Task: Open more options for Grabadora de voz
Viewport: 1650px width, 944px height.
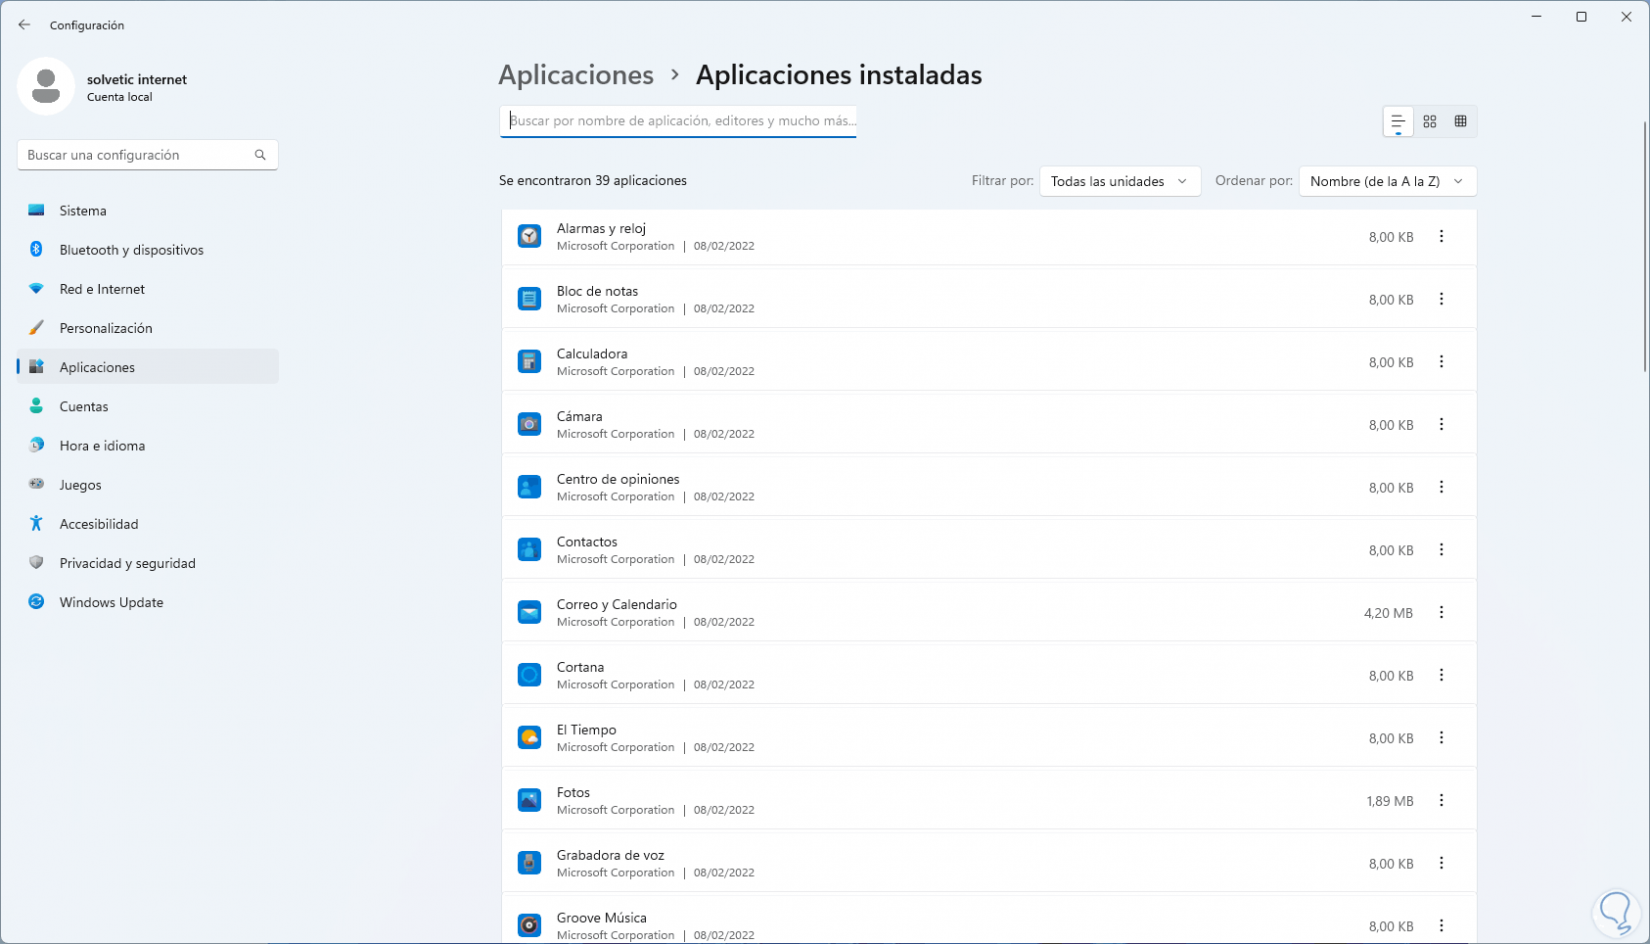Action: pyautogui.click(x=1441, y=863)
